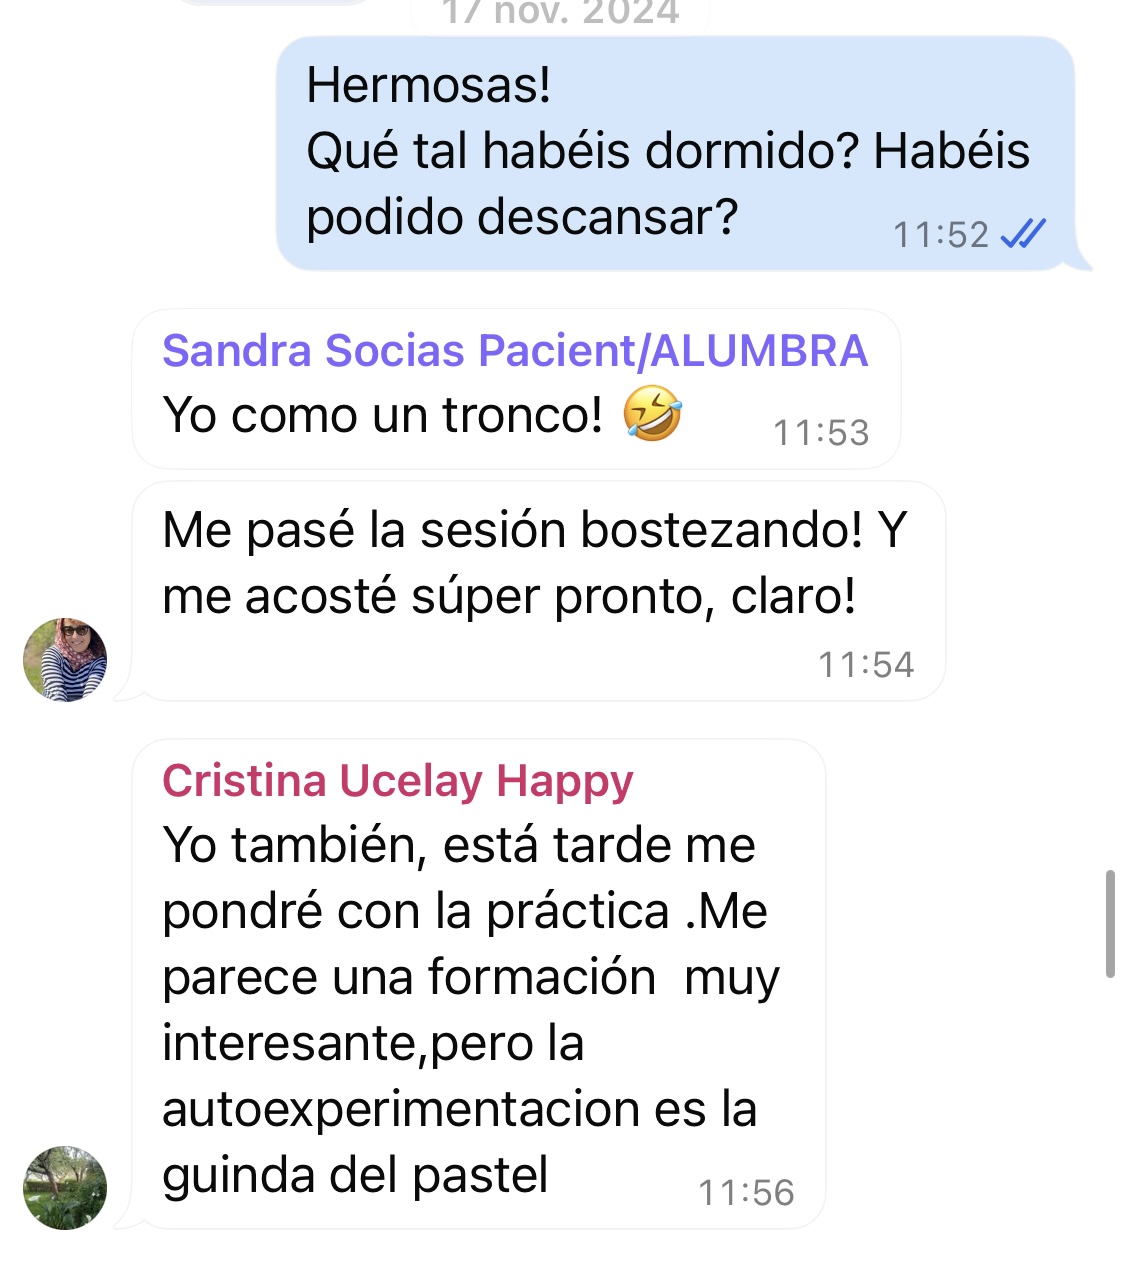
Task: Tap "guinda del pastel" text
Action: 355,1175
